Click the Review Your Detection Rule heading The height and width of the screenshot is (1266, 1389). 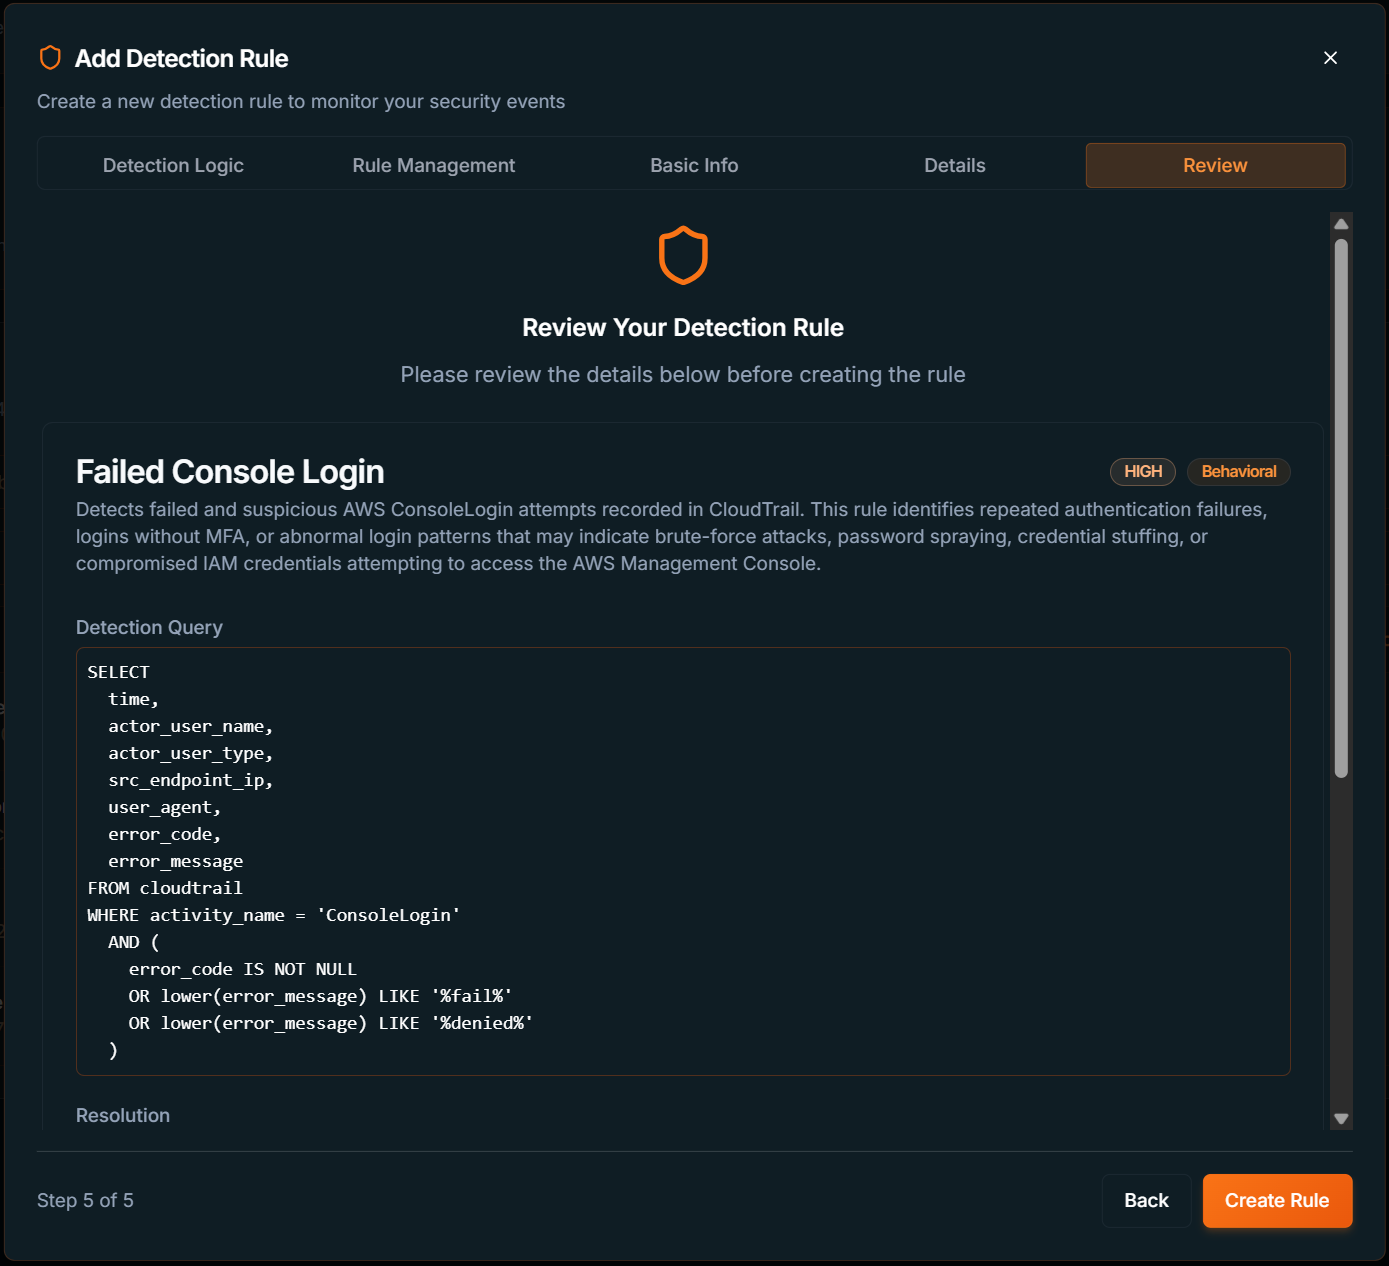[683, 327]
